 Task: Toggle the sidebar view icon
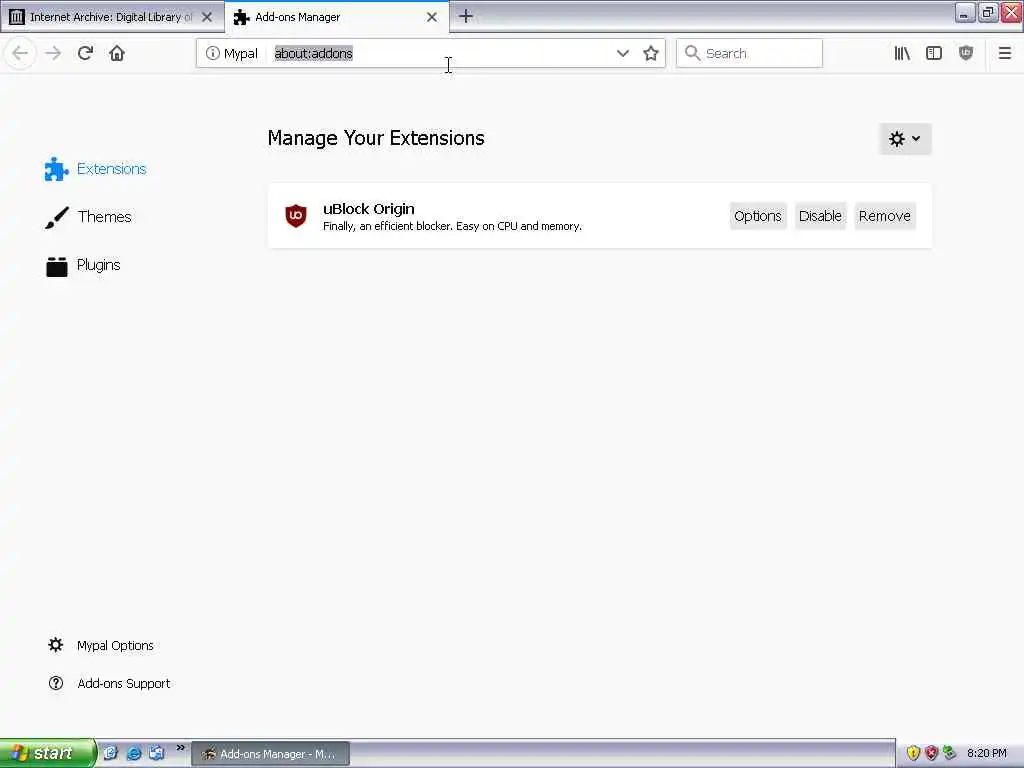click(934, 54)
